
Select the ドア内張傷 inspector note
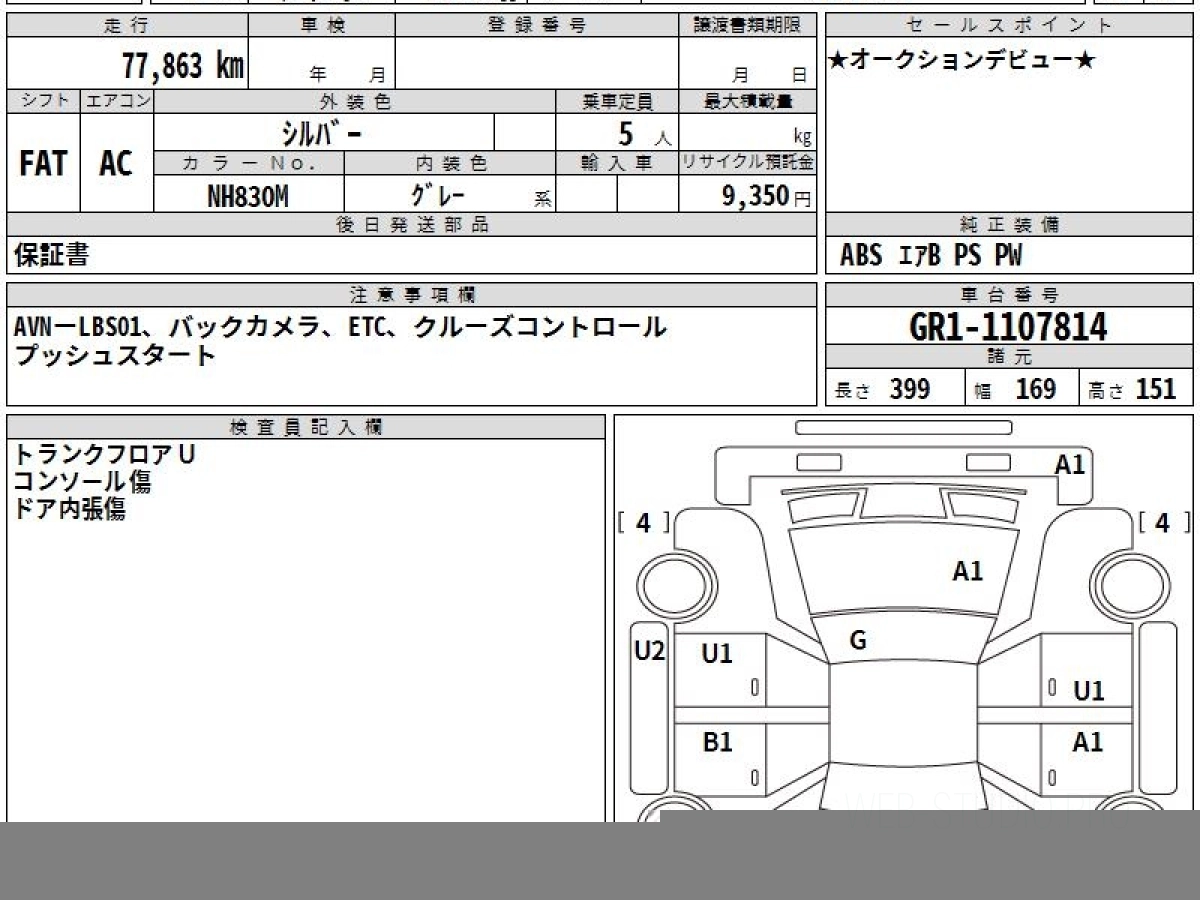(x=69, y=509)
